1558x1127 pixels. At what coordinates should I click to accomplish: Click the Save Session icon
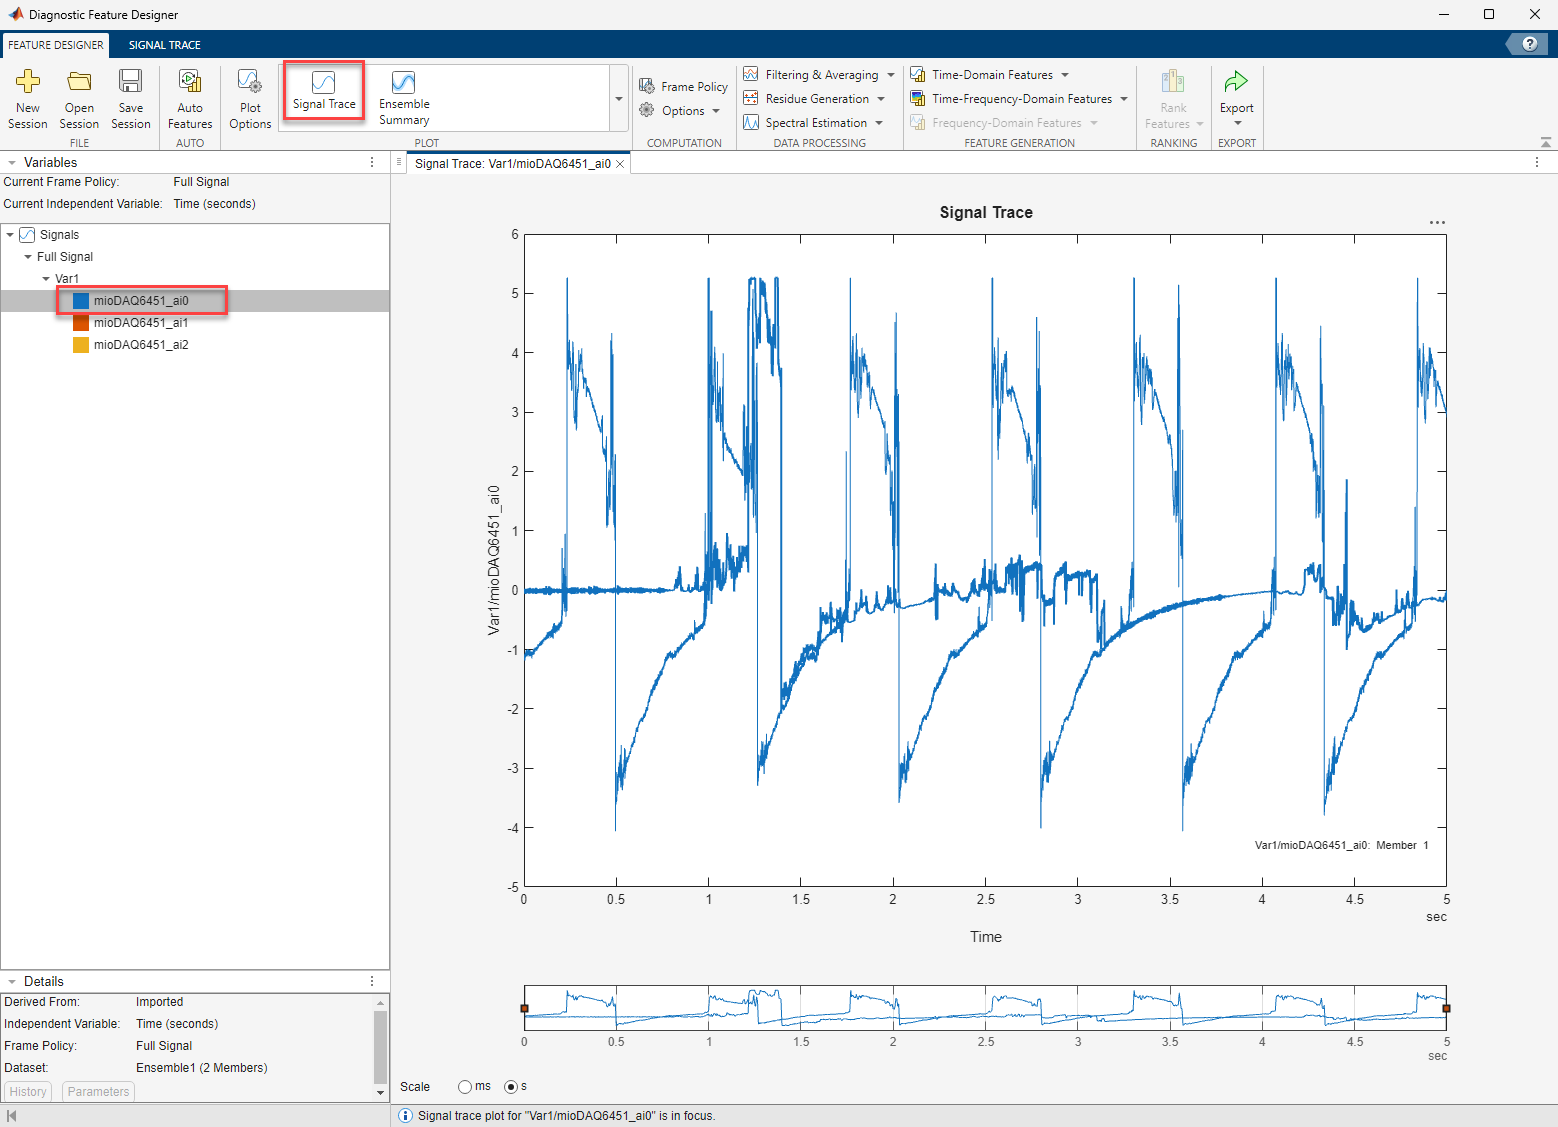131,82
